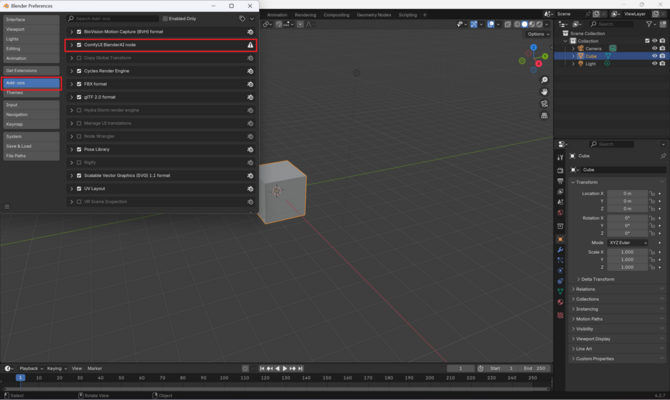Expand the Viewport Display panel
This screenshot has height=400, width=670.
click(592, 339)
